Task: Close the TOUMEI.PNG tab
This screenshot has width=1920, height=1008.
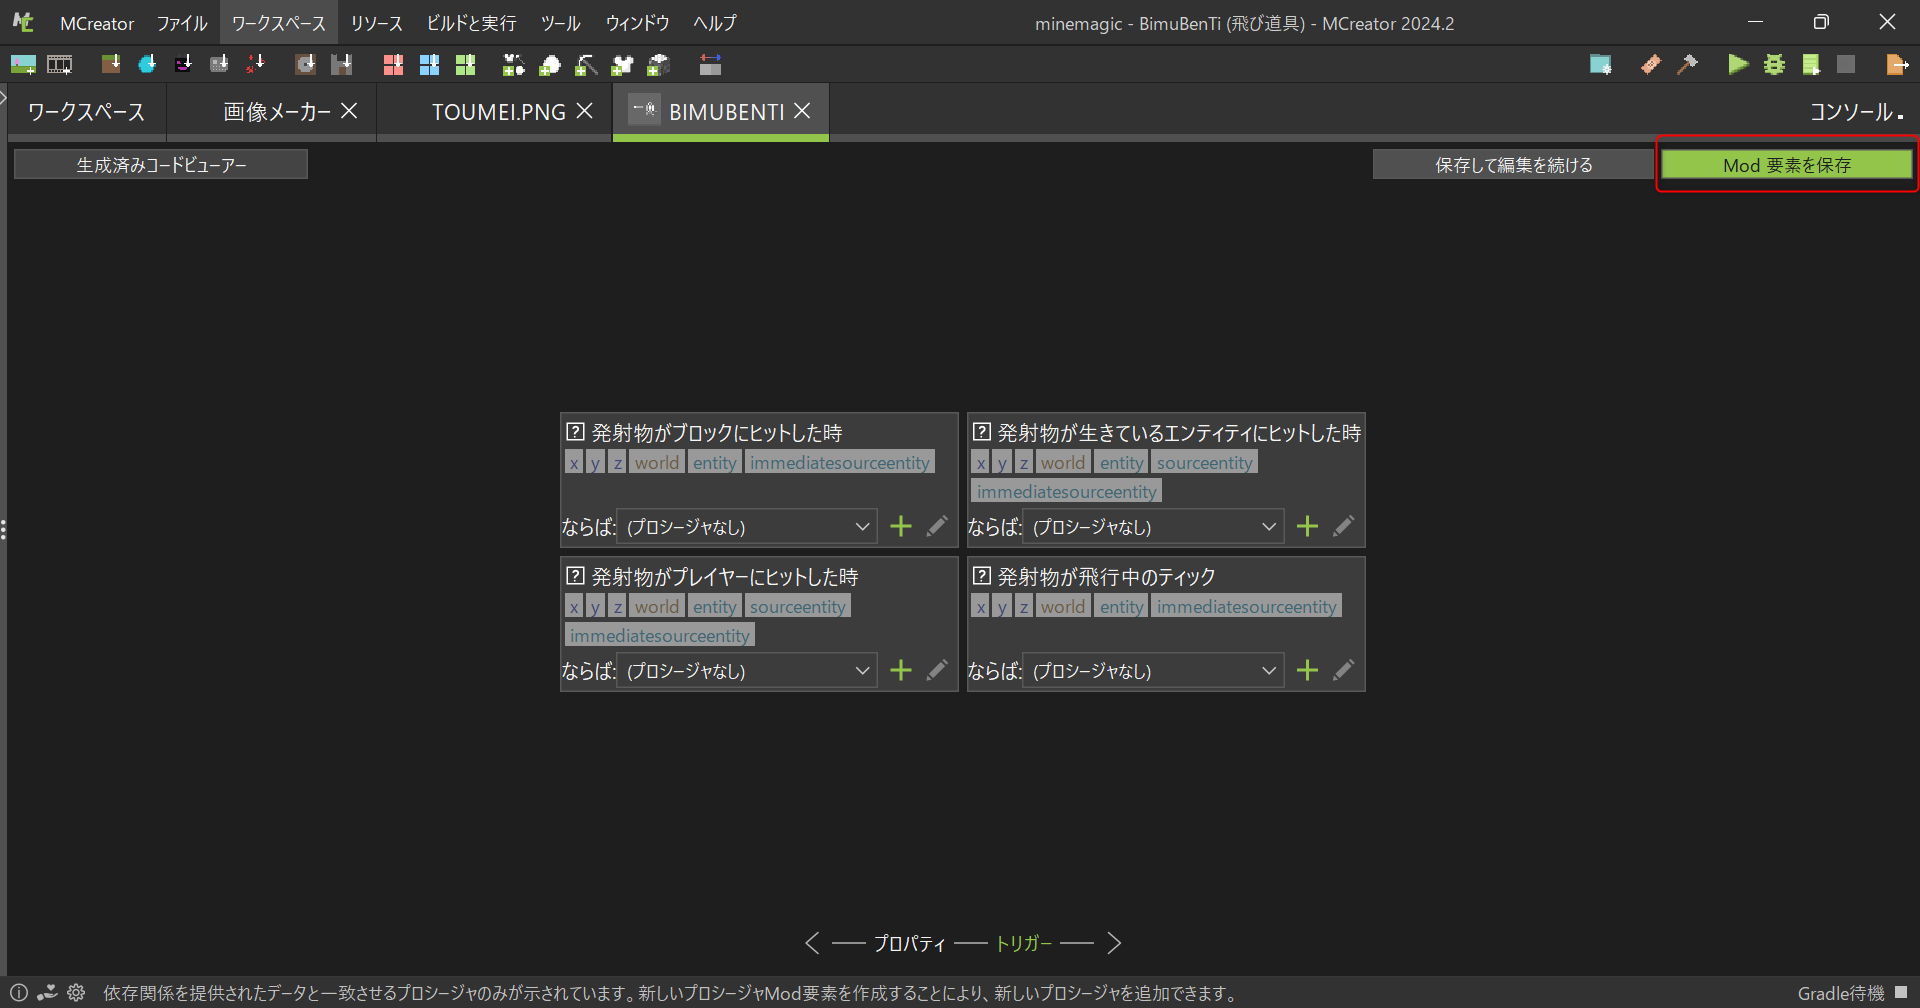Action: tap(585, 111)
